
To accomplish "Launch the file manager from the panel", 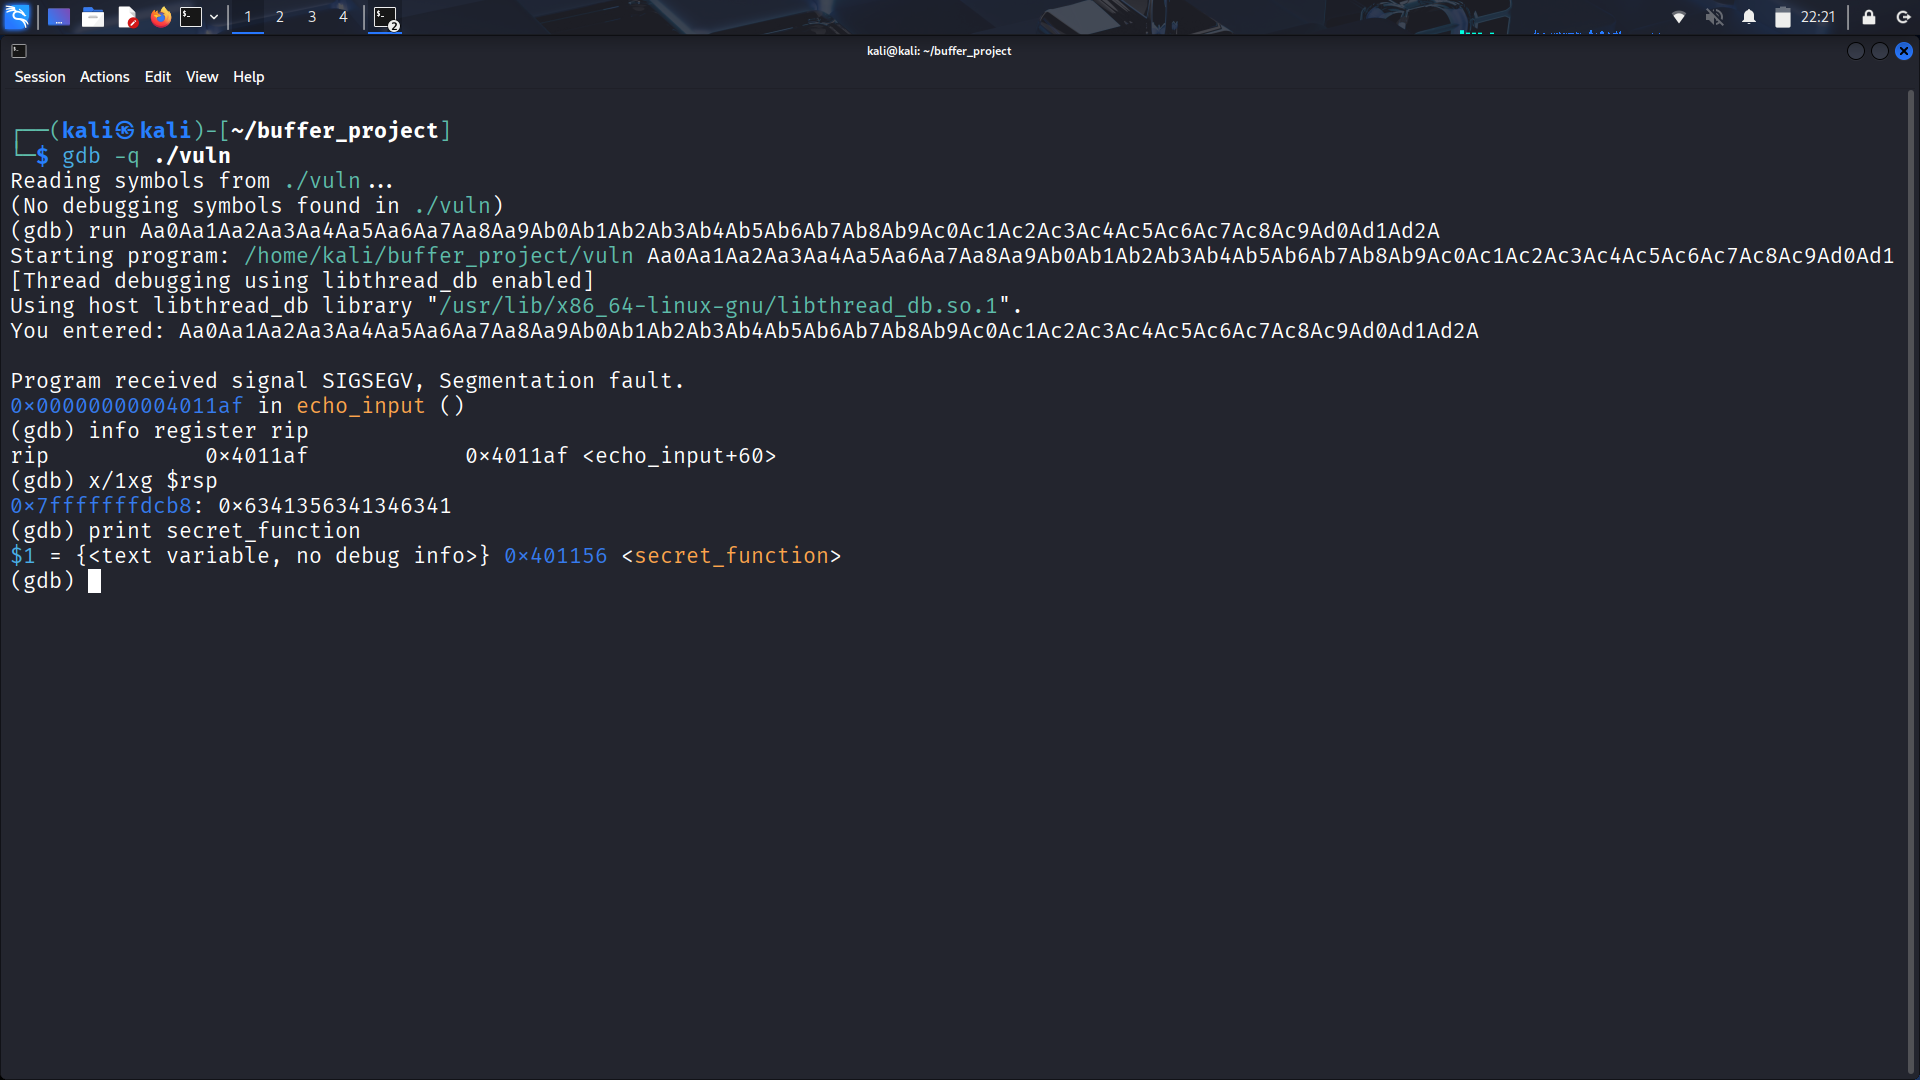I will (x=93, y=16).
